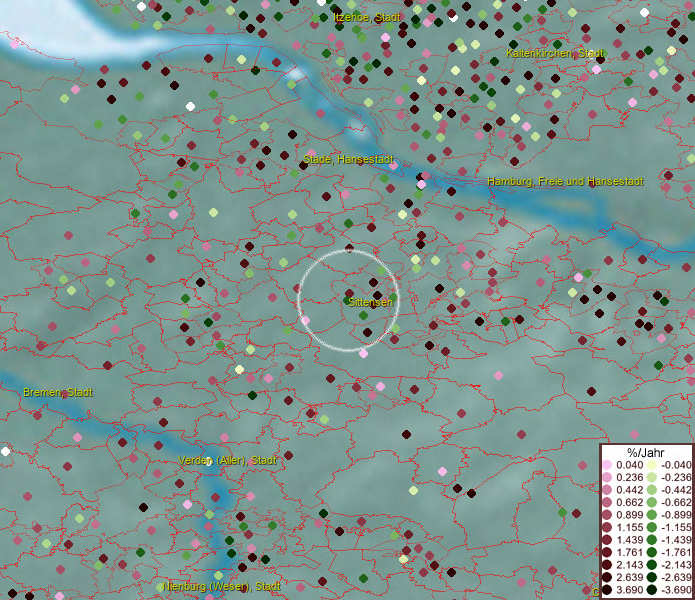695x600 pixels.
Task: Select the Bremen, Stadt label
Action: 58,392
